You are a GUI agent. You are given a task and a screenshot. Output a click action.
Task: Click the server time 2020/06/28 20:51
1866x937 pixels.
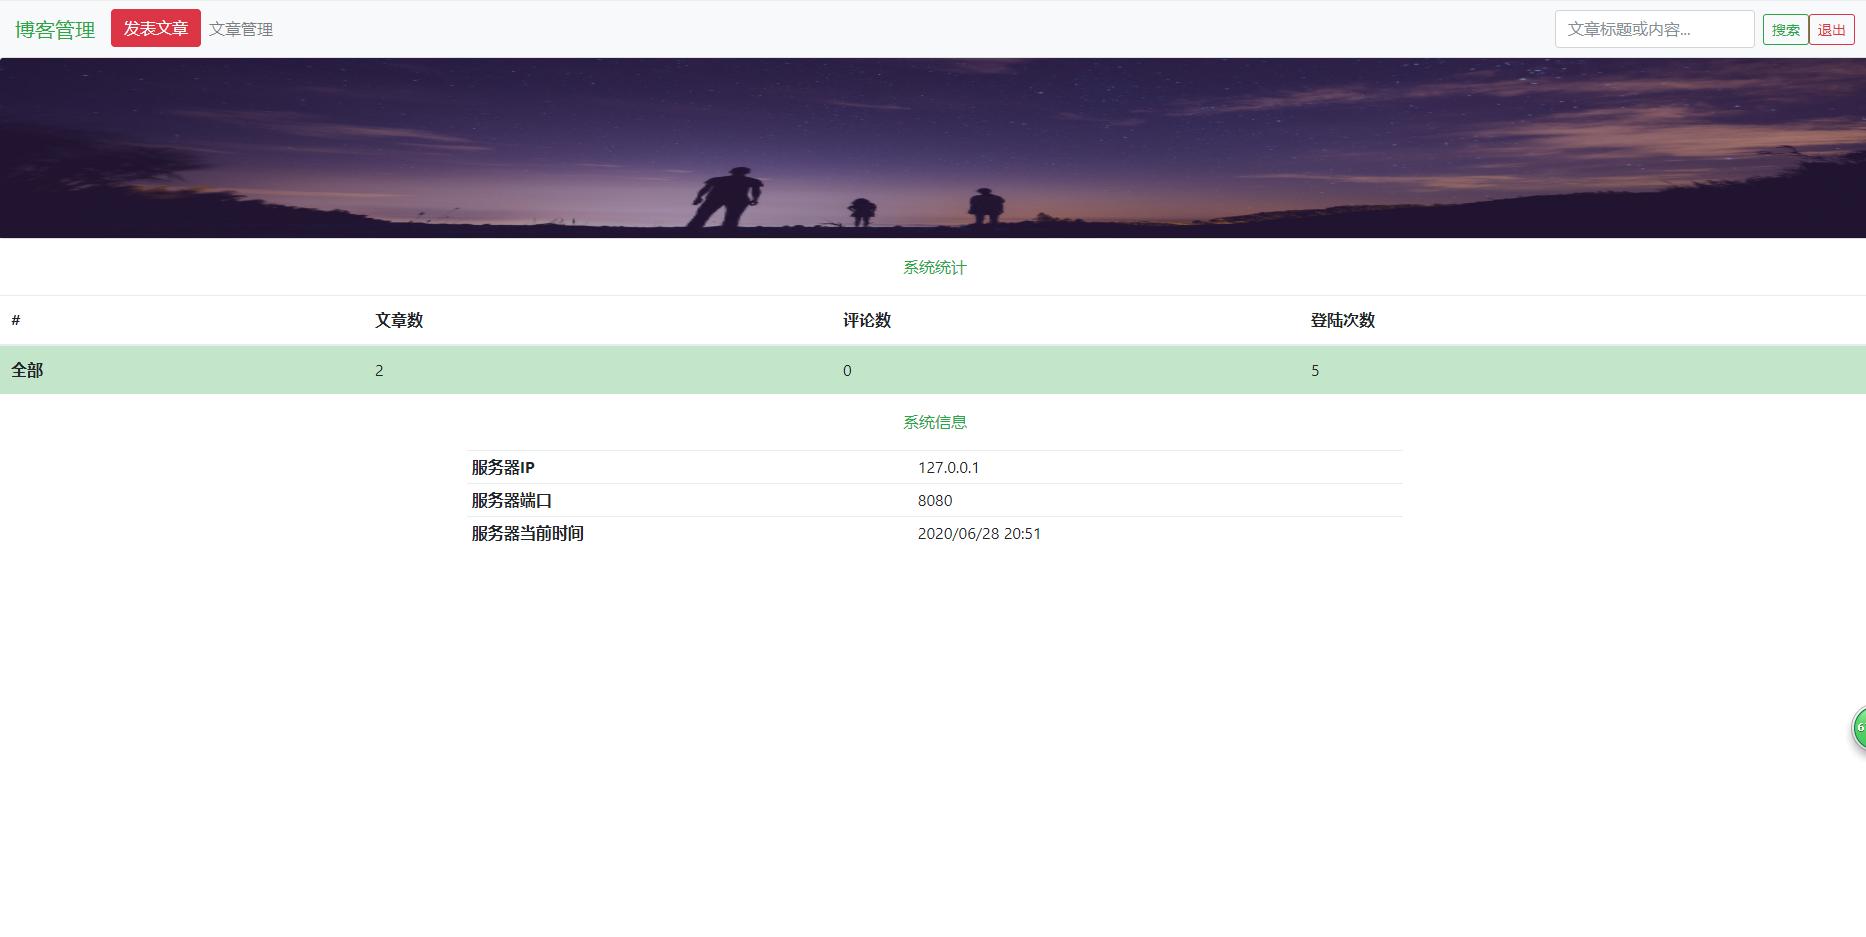978,533
